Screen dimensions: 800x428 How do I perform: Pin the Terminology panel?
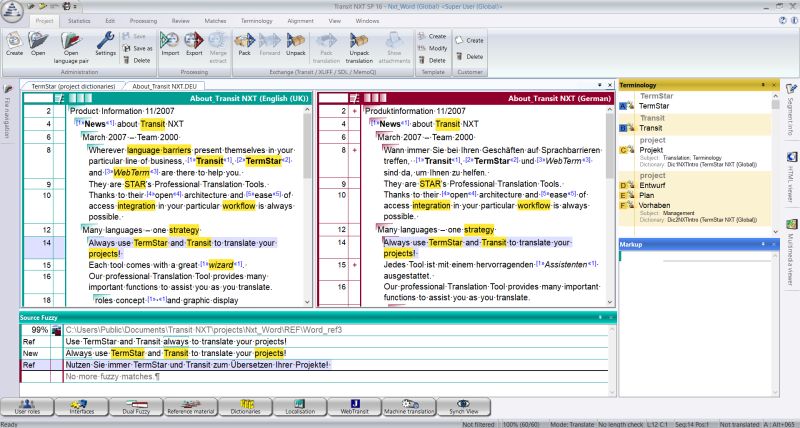click(763, 85)
